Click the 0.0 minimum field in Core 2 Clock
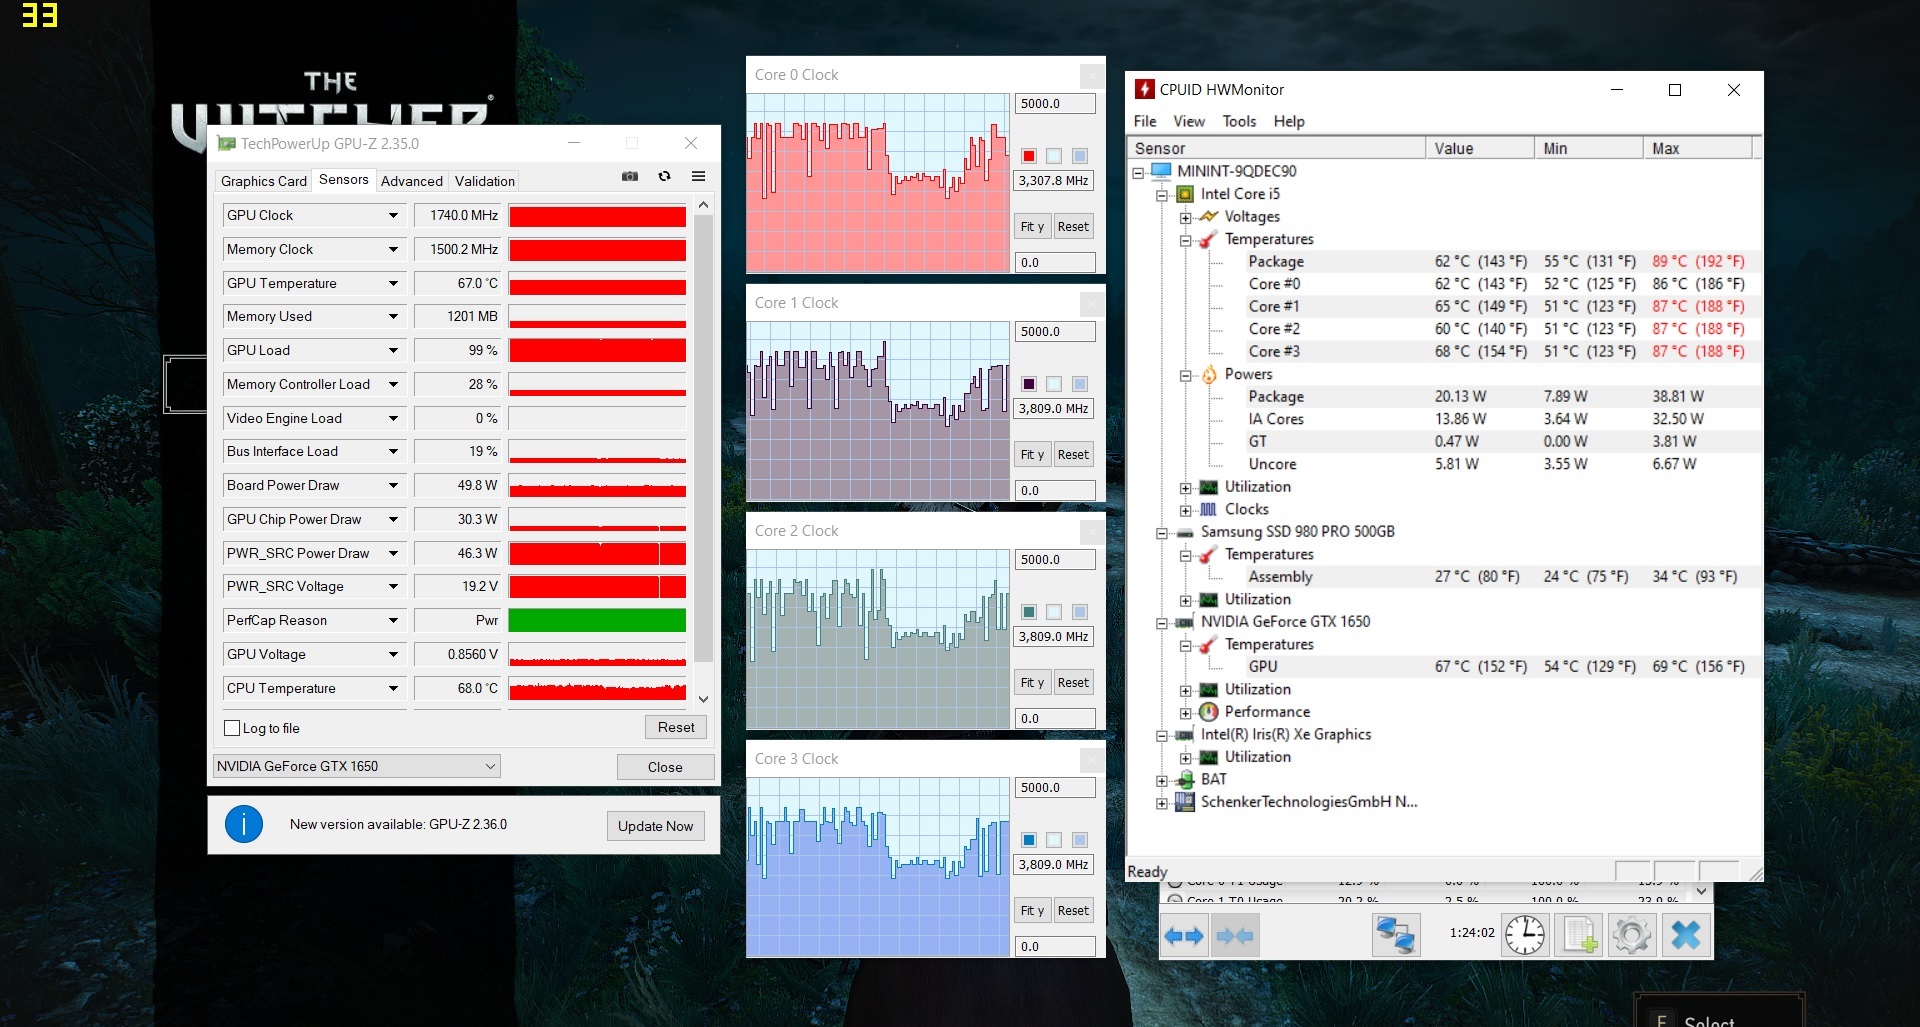This screenshot has width=1920, height=1027. tap(1055, 719)
